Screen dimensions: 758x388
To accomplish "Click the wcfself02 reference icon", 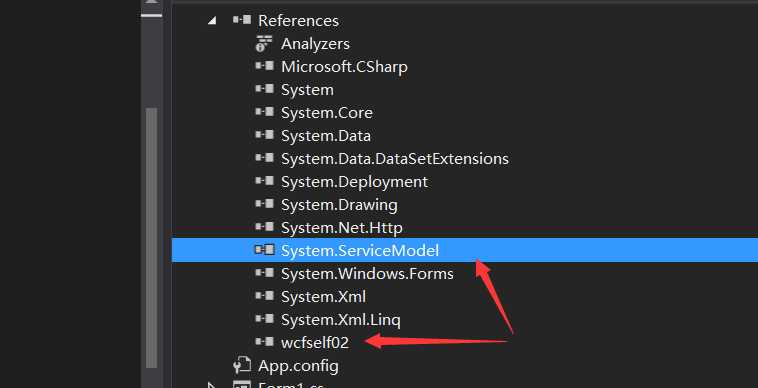I will [264, 342].
